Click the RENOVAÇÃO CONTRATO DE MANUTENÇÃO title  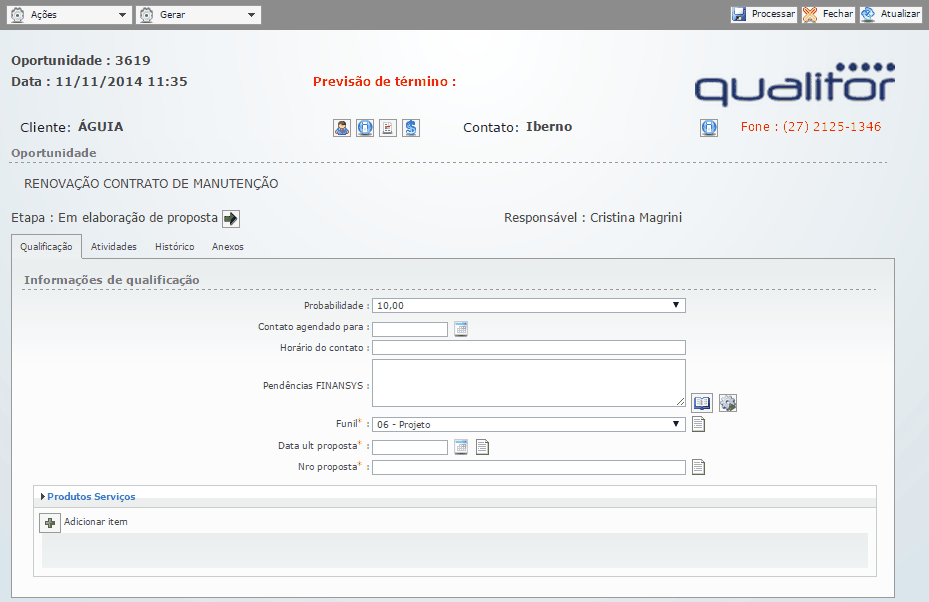(x=151, y=184)
